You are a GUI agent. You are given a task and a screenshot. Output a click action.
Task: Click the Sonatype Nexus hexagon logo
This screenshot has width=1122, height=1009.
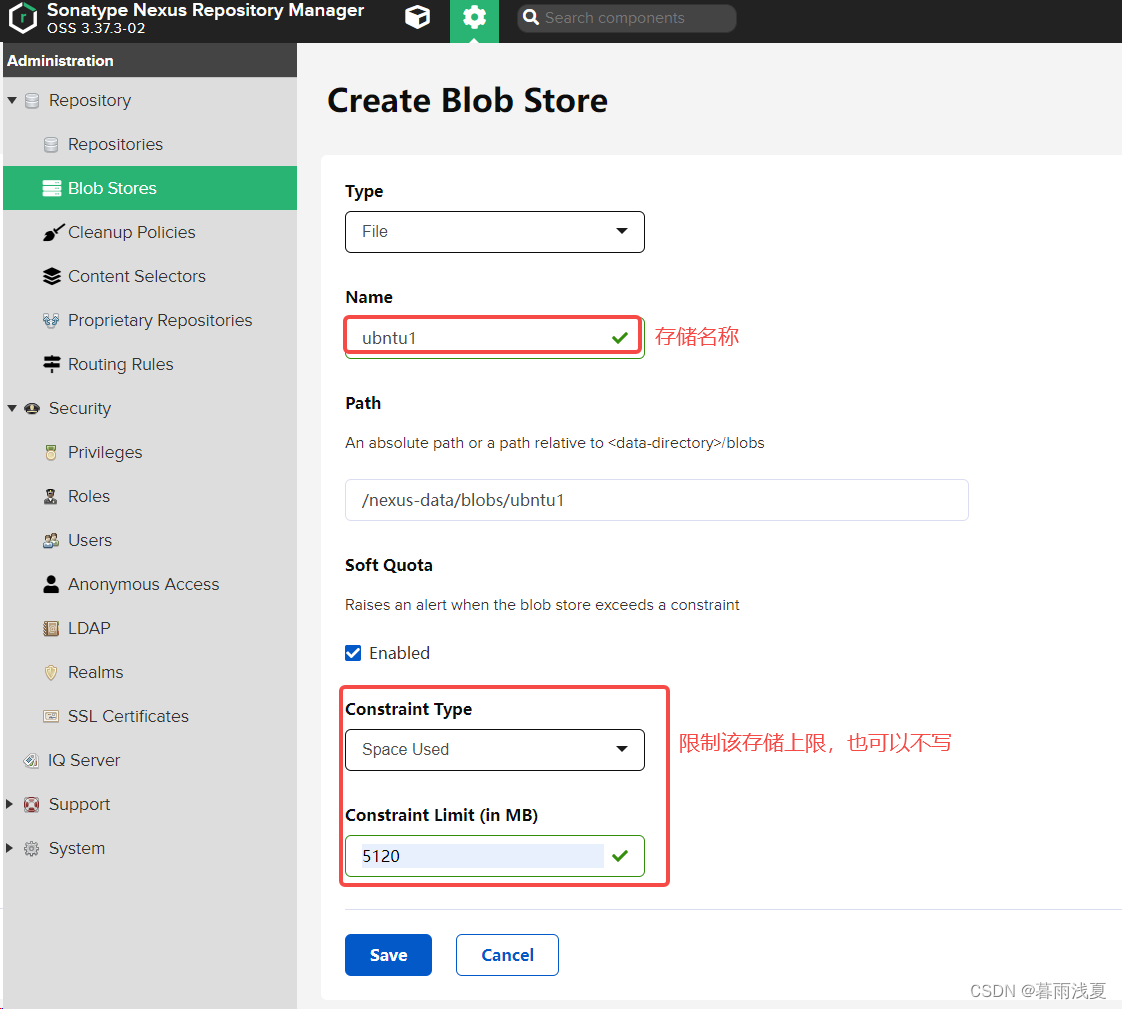click(x=23, y=18)
